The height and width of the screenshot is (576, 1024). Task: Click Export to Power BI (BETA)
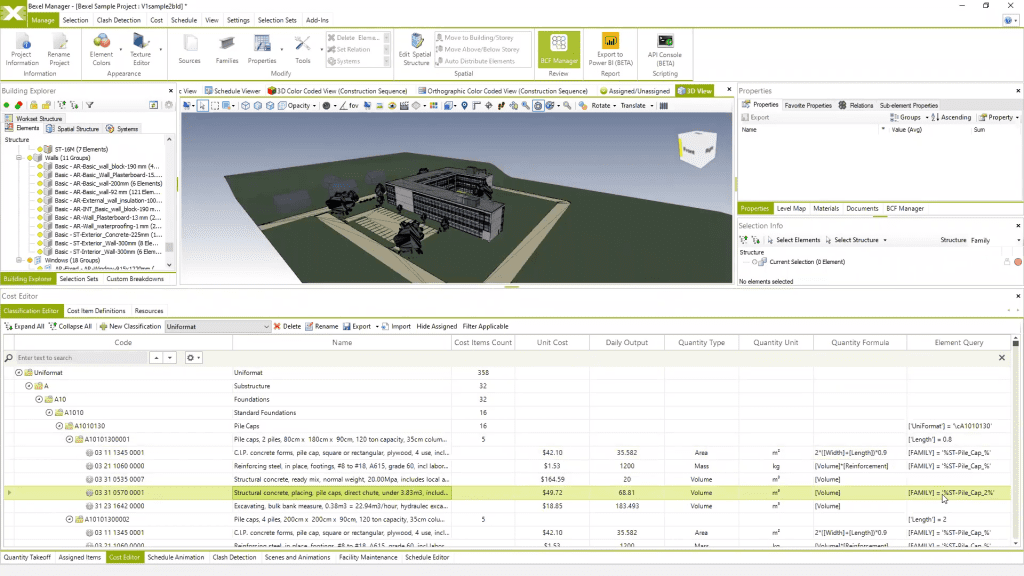click(611, 50)
